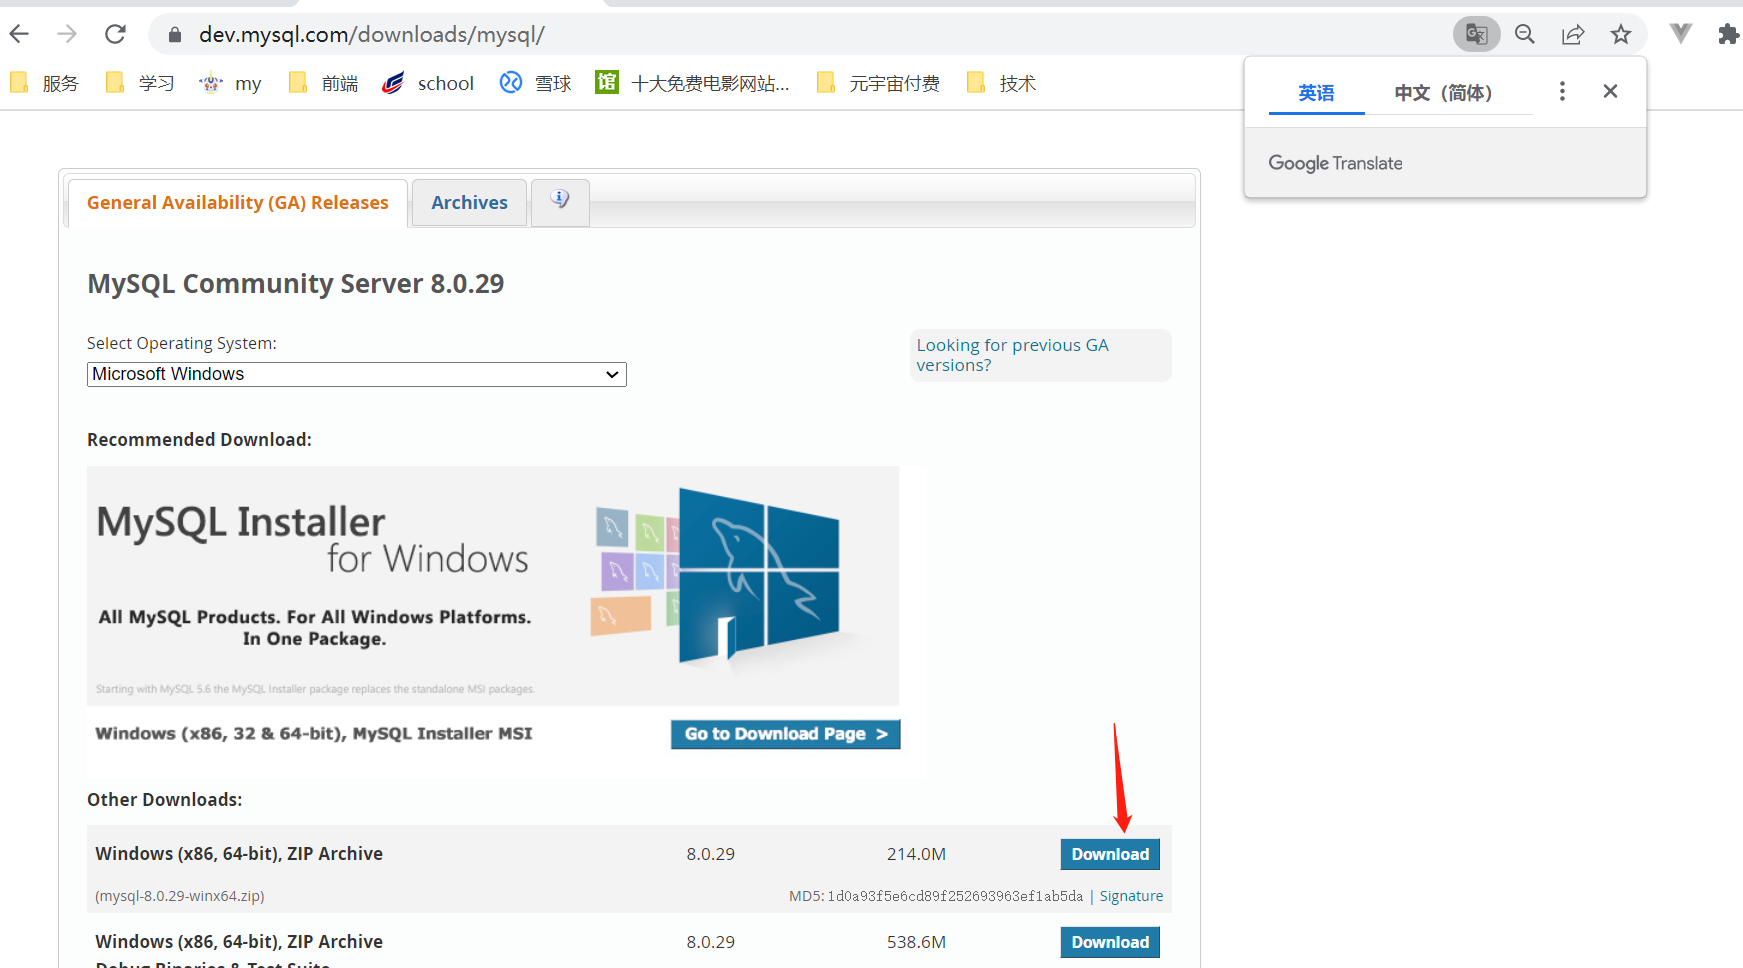The image size is (1743, 968).
Task: Click the MySQL Community Server 8.0.29 heading
Action: [x=296, y=284]
